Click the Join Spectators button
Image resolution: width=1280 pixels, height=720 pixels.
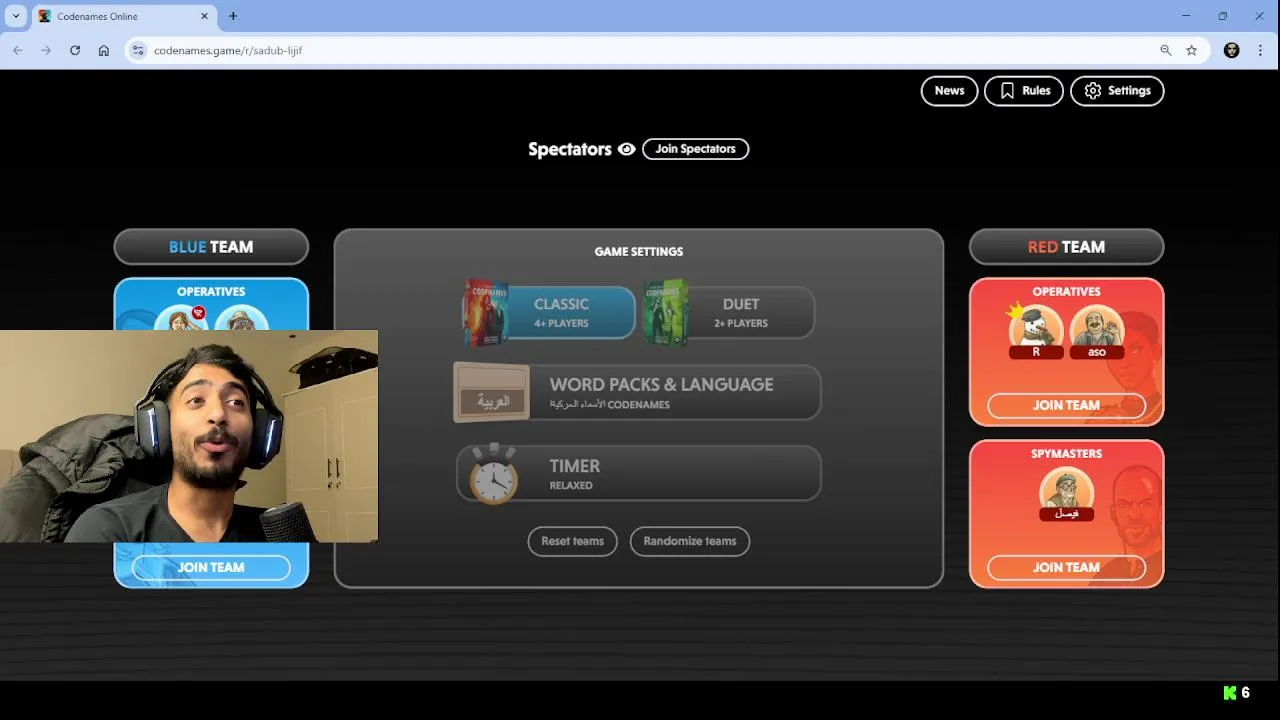695,149
